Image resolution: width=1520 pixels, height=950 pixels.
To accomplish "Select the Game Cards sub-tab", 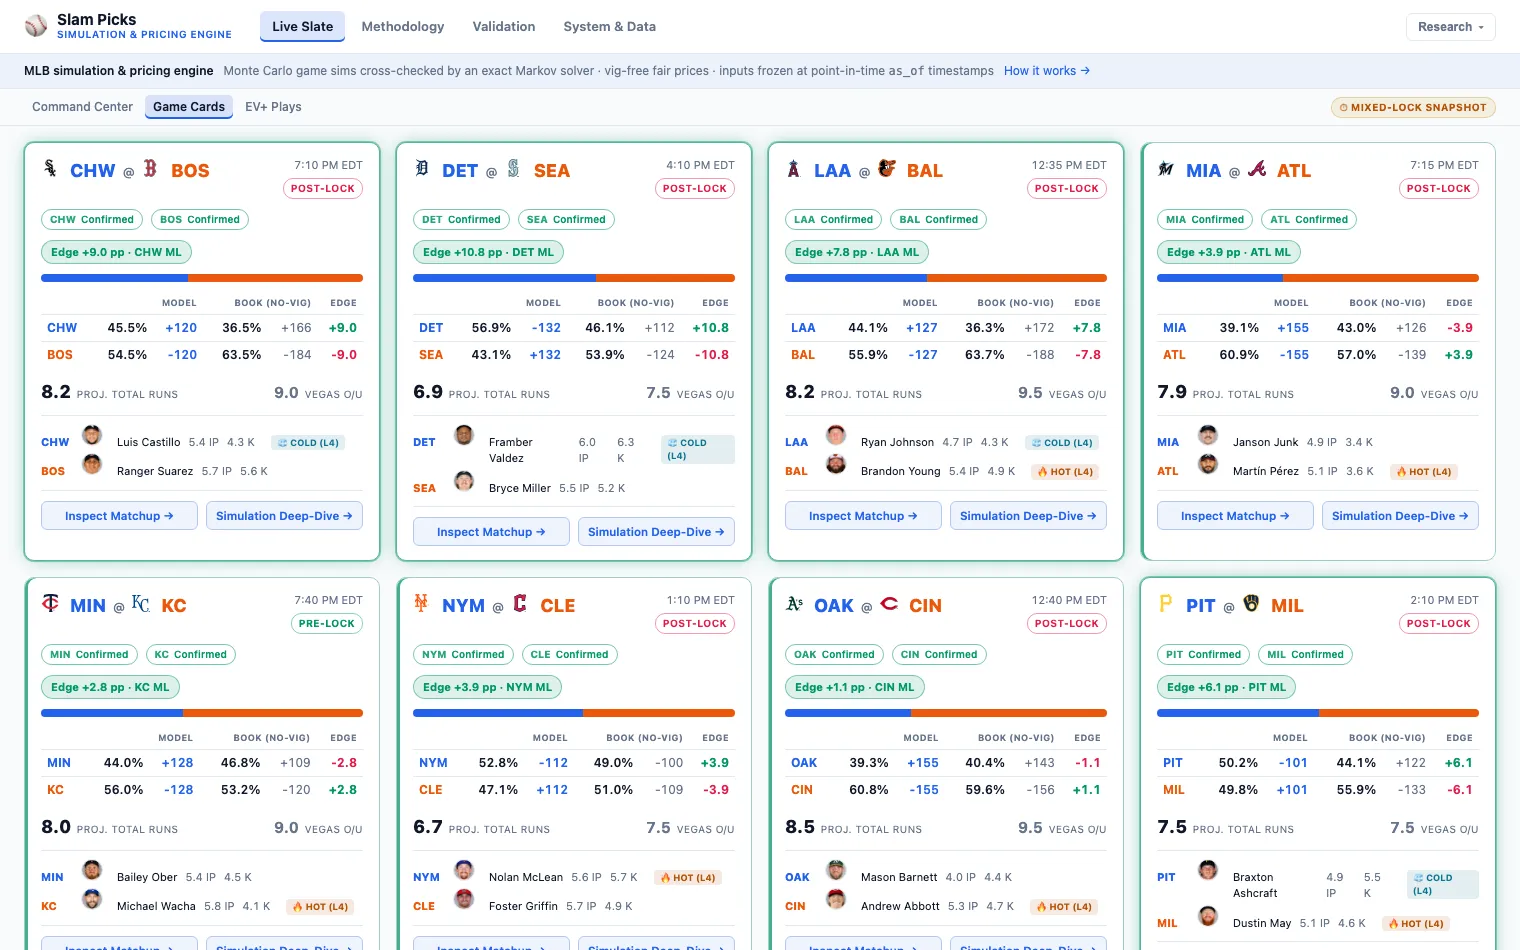I will (x=189, y=107).
